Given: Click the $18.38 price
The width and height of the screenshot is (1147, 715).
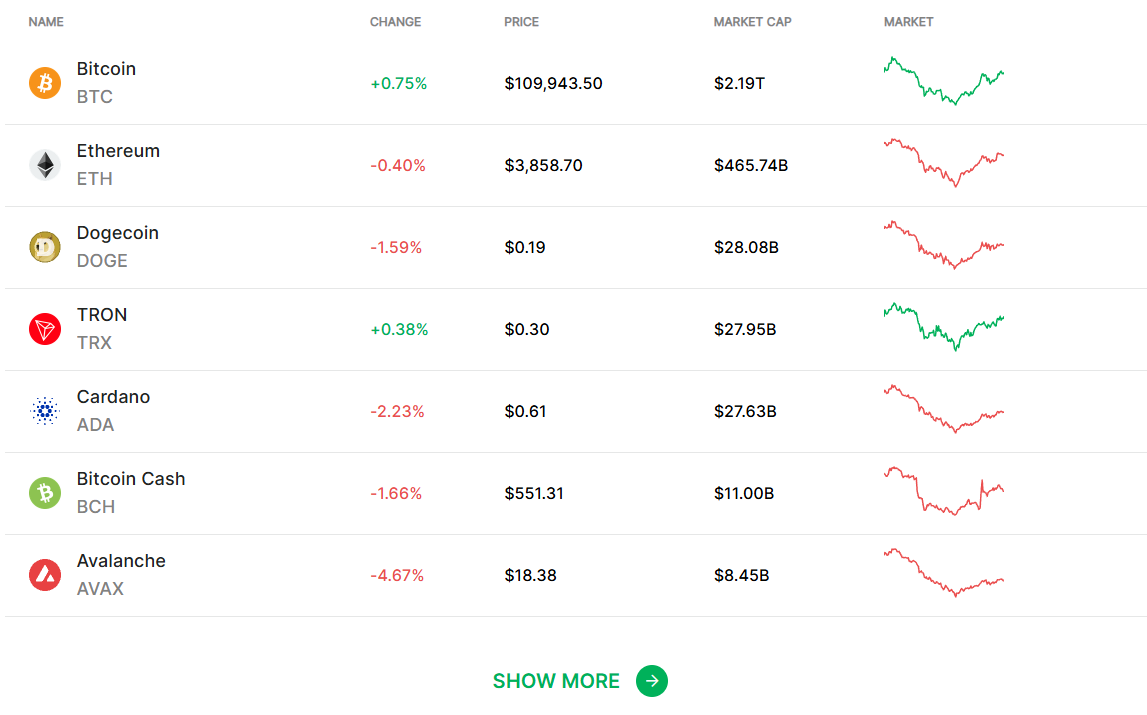Looking at the screenshot, I should click(x=530, y=575).
